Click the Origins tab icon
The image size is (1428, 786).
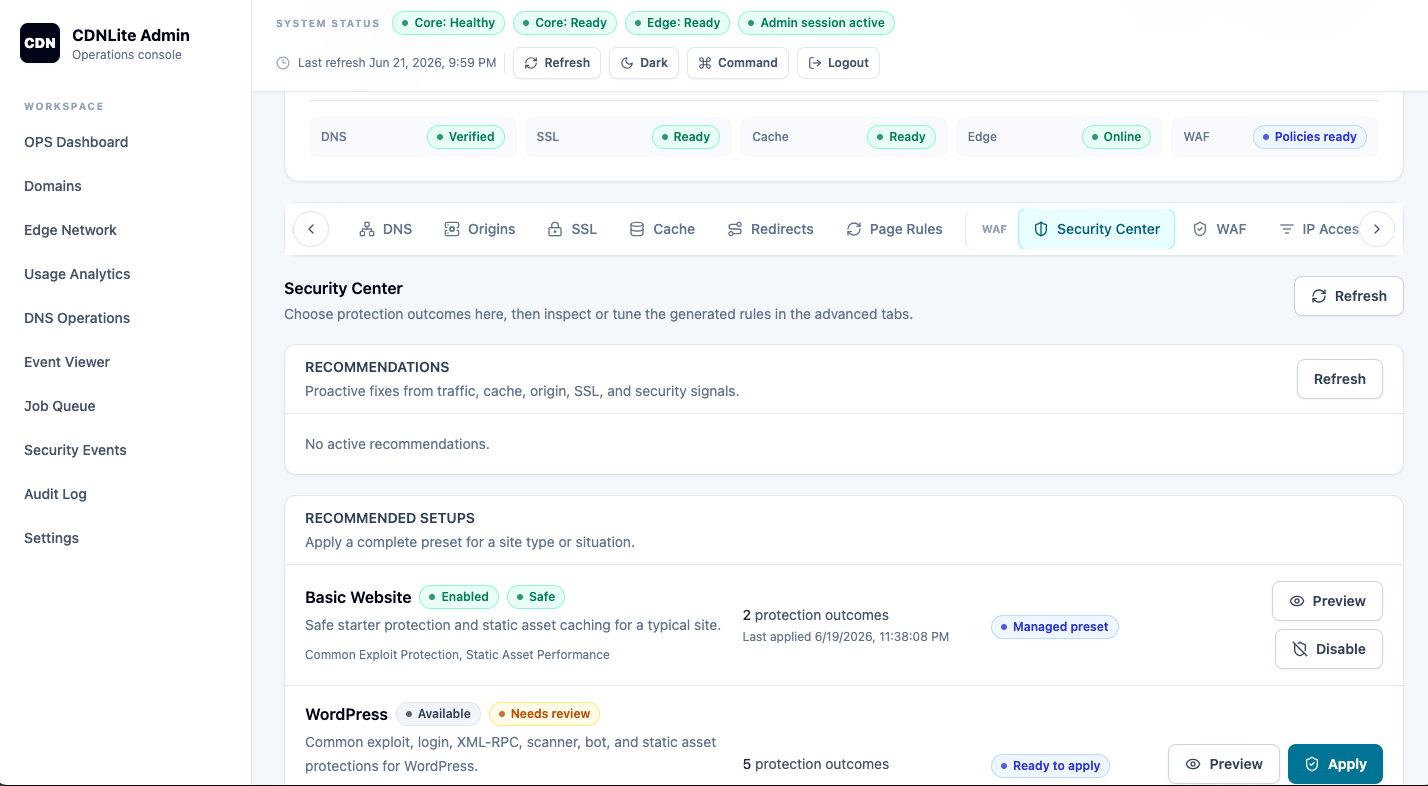[452, 229]
